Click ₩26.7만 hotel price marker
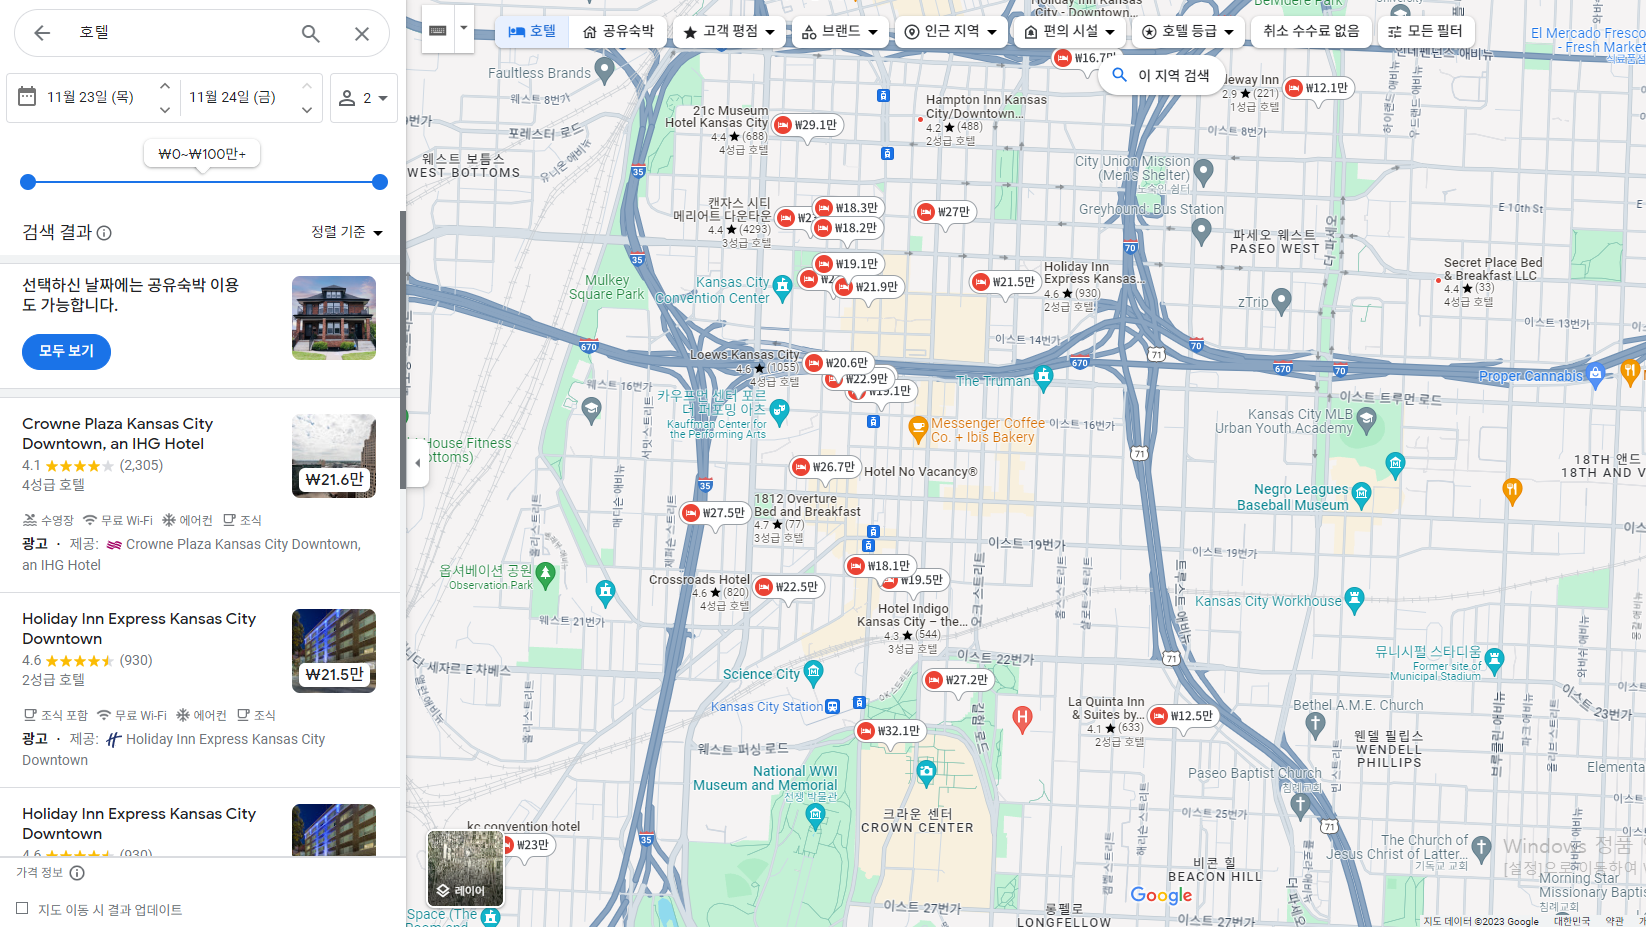The height and width of the screenshot is (927, 1646). click(826, 467)
